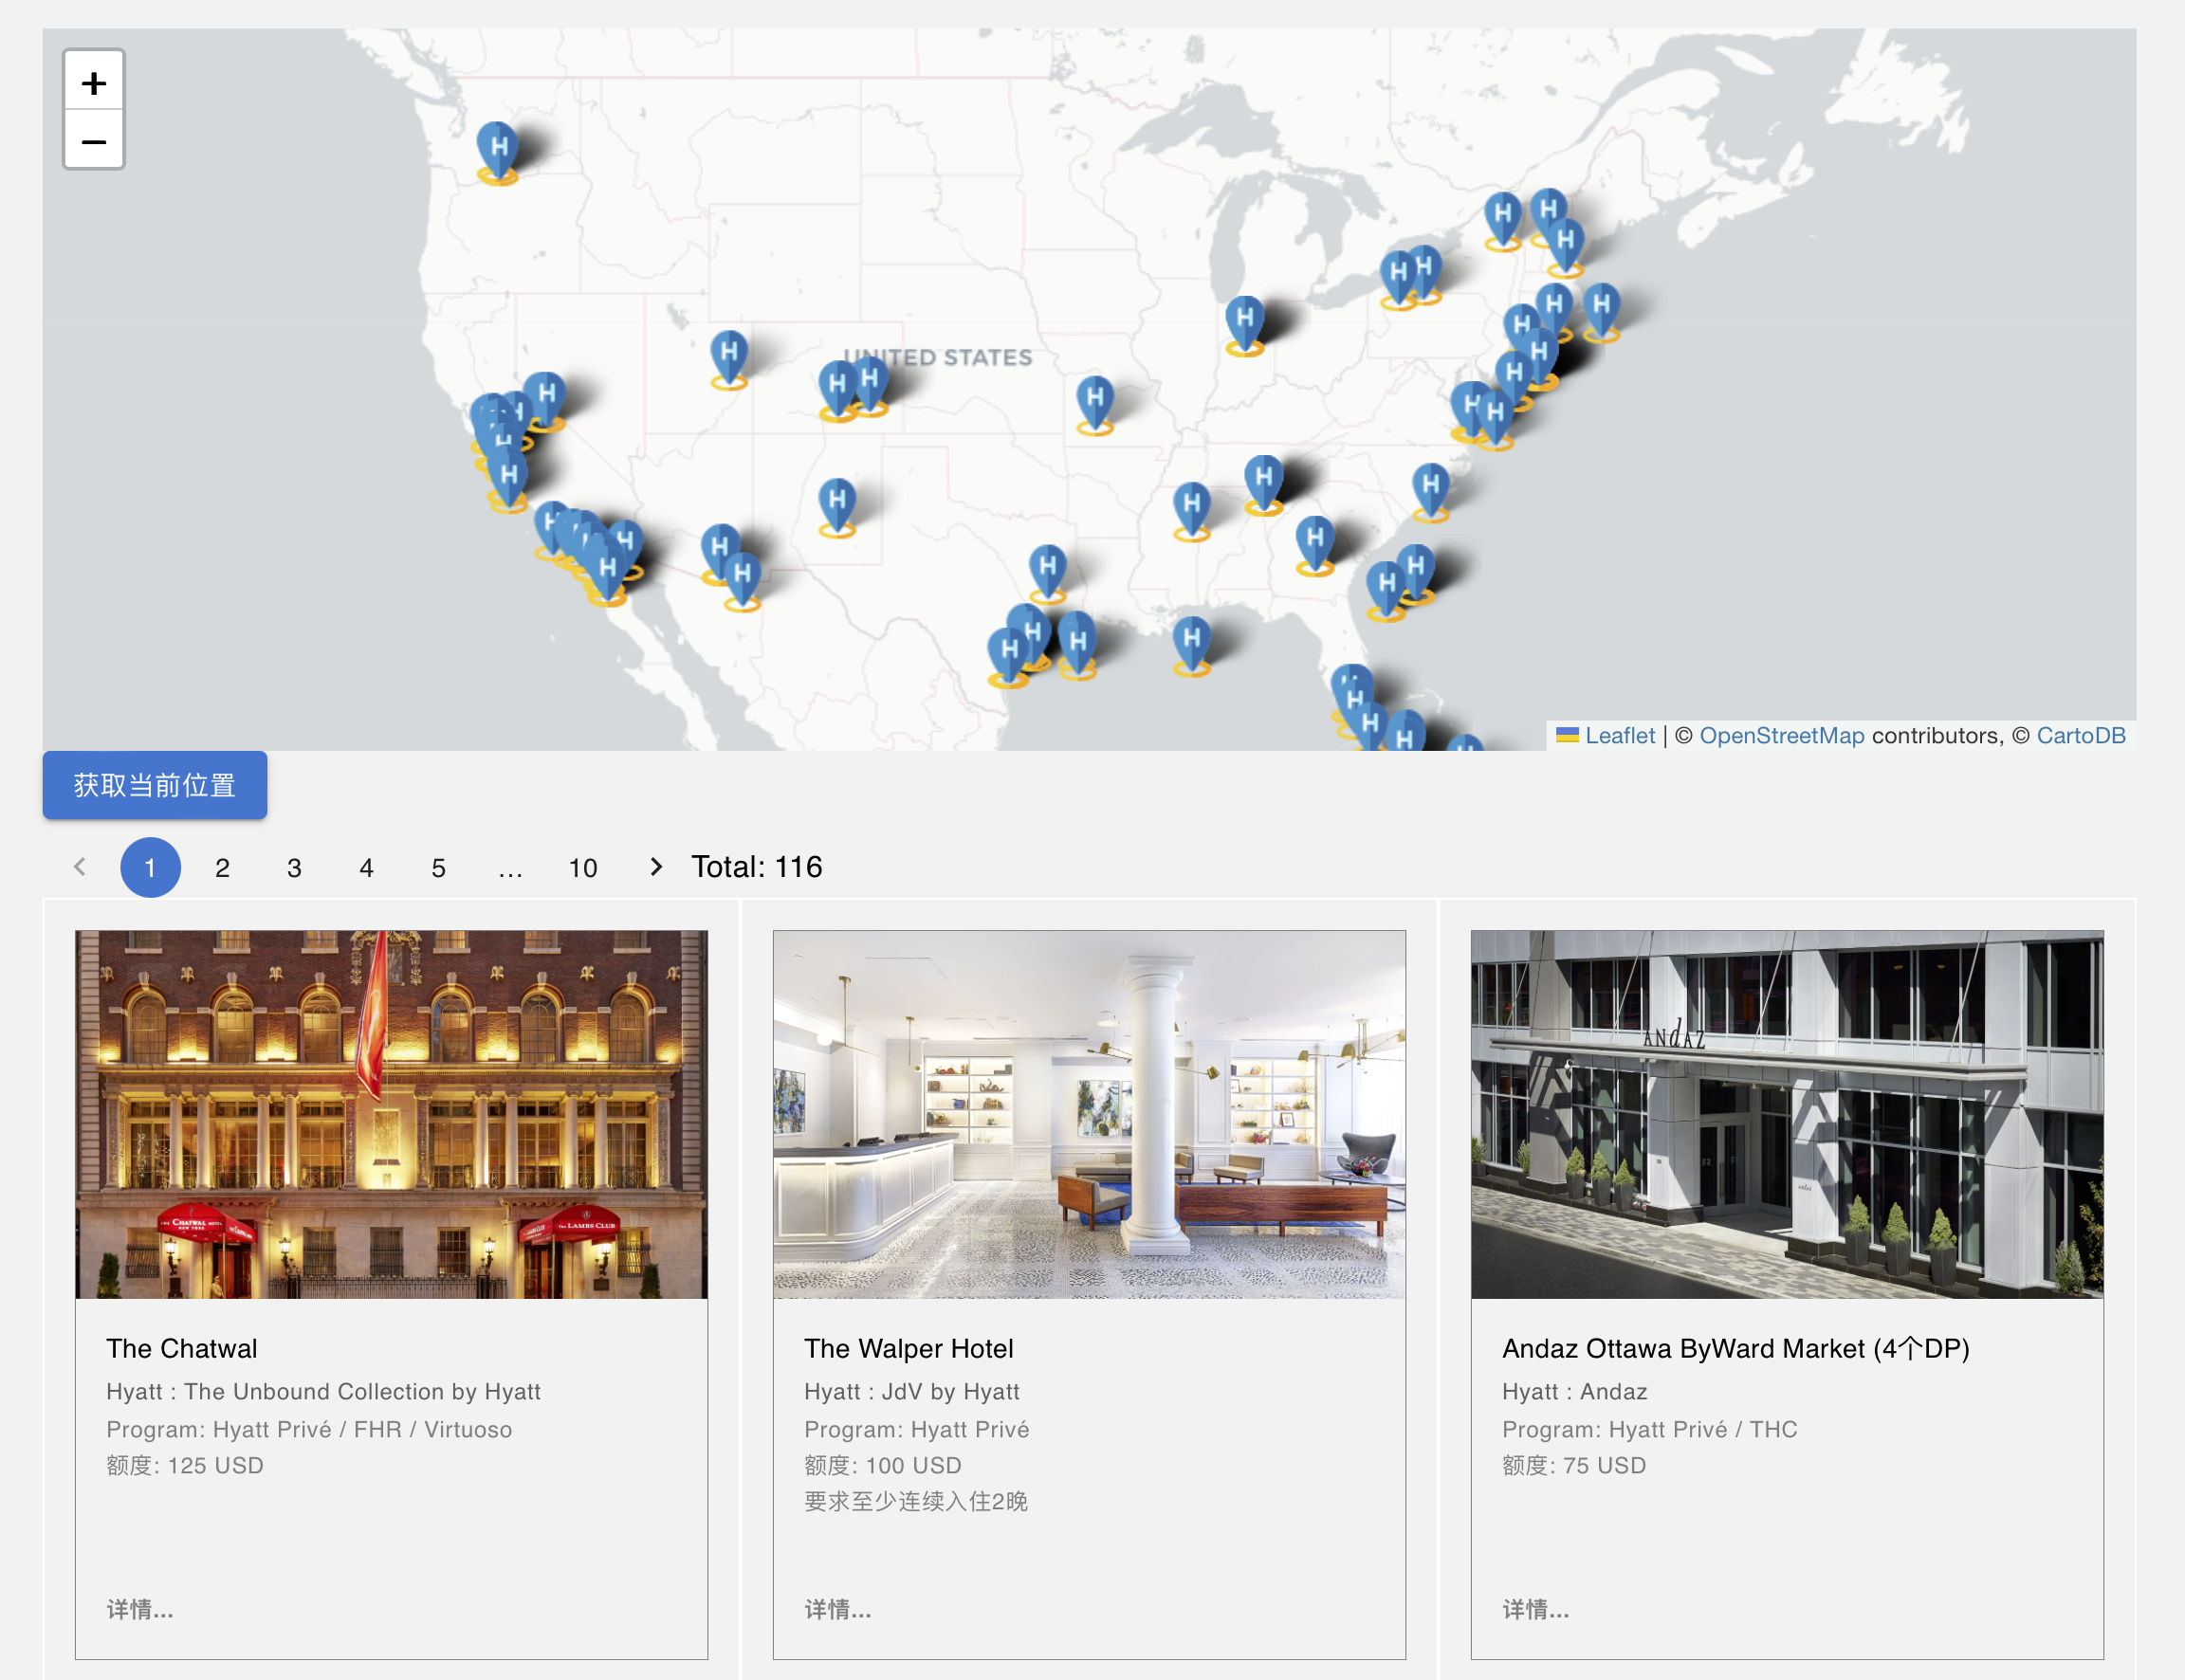Select page 4 in pagination
Screen dimensions: 2185x1680
[x=366, y=868]
